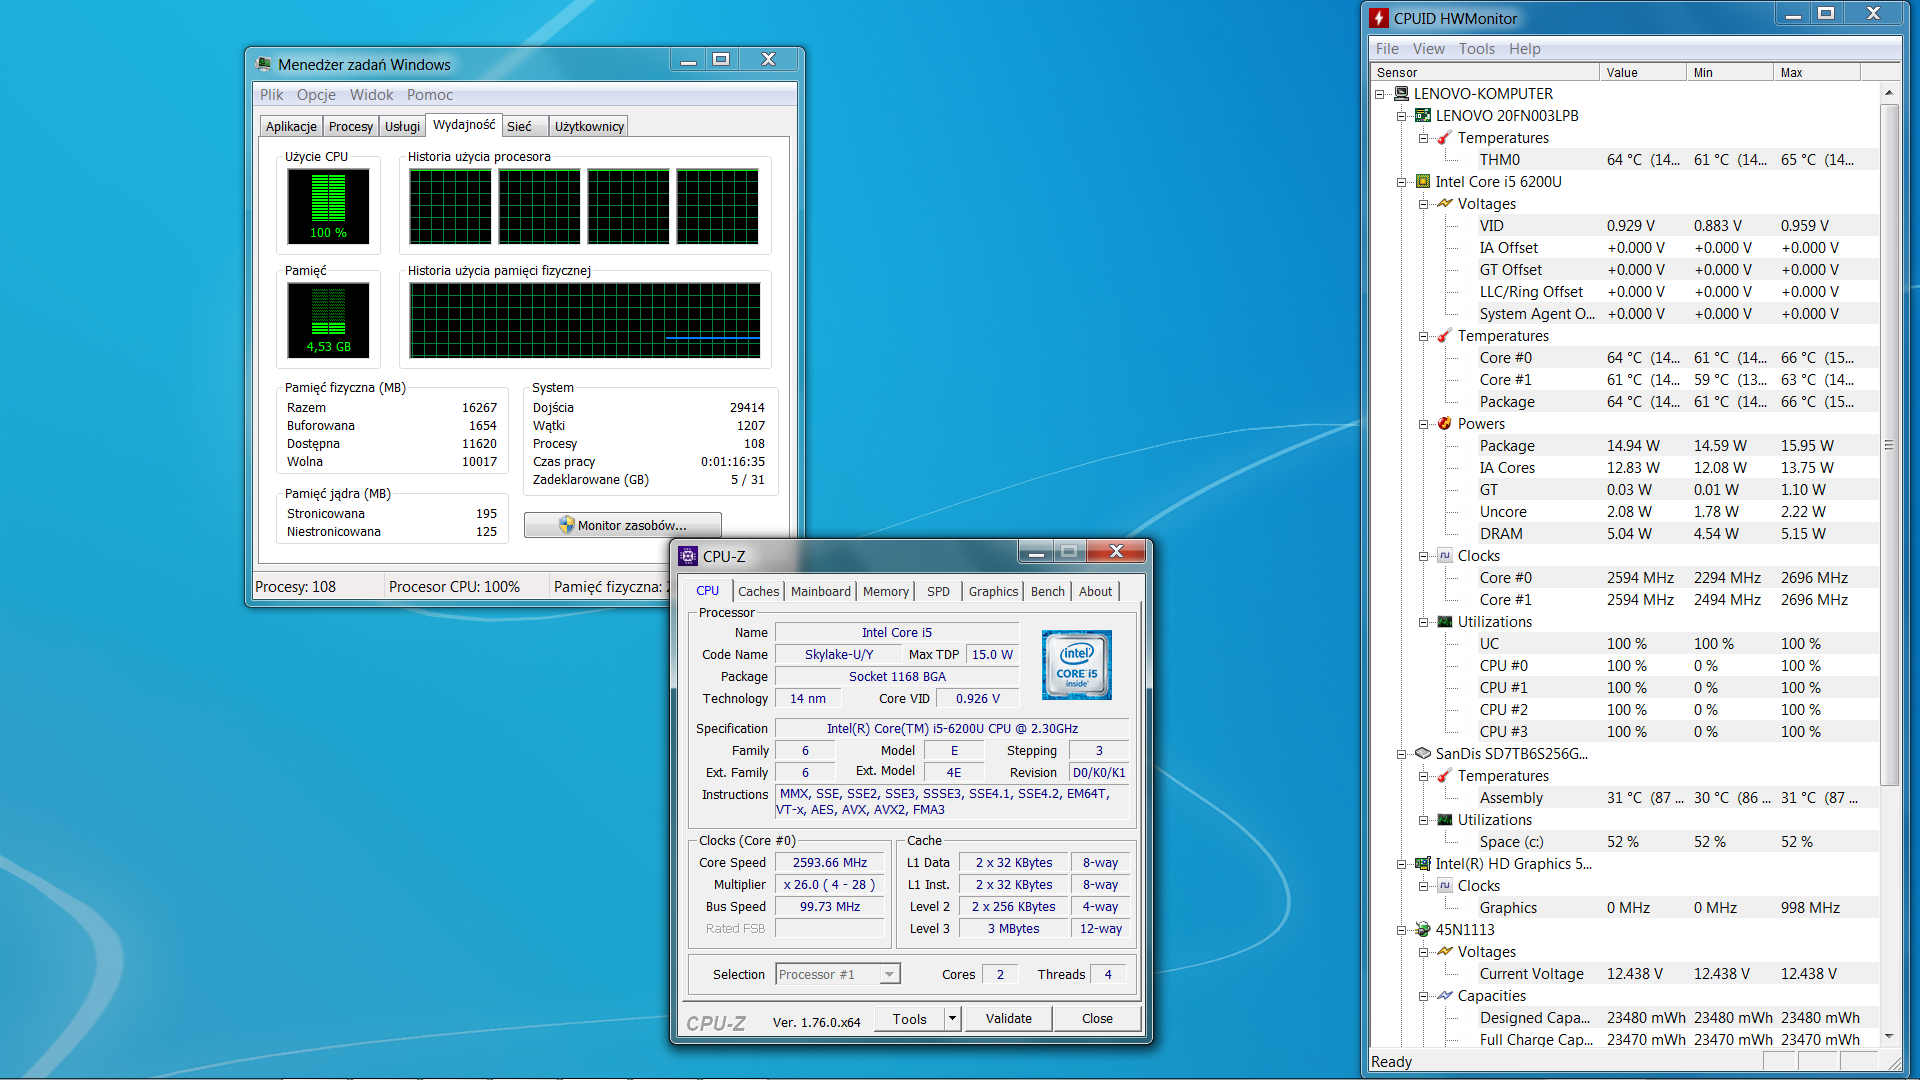Screen dimensions: 1920x1080
Task: Click the battery icon beside 45N1113
Action: tap(1423, 930)
